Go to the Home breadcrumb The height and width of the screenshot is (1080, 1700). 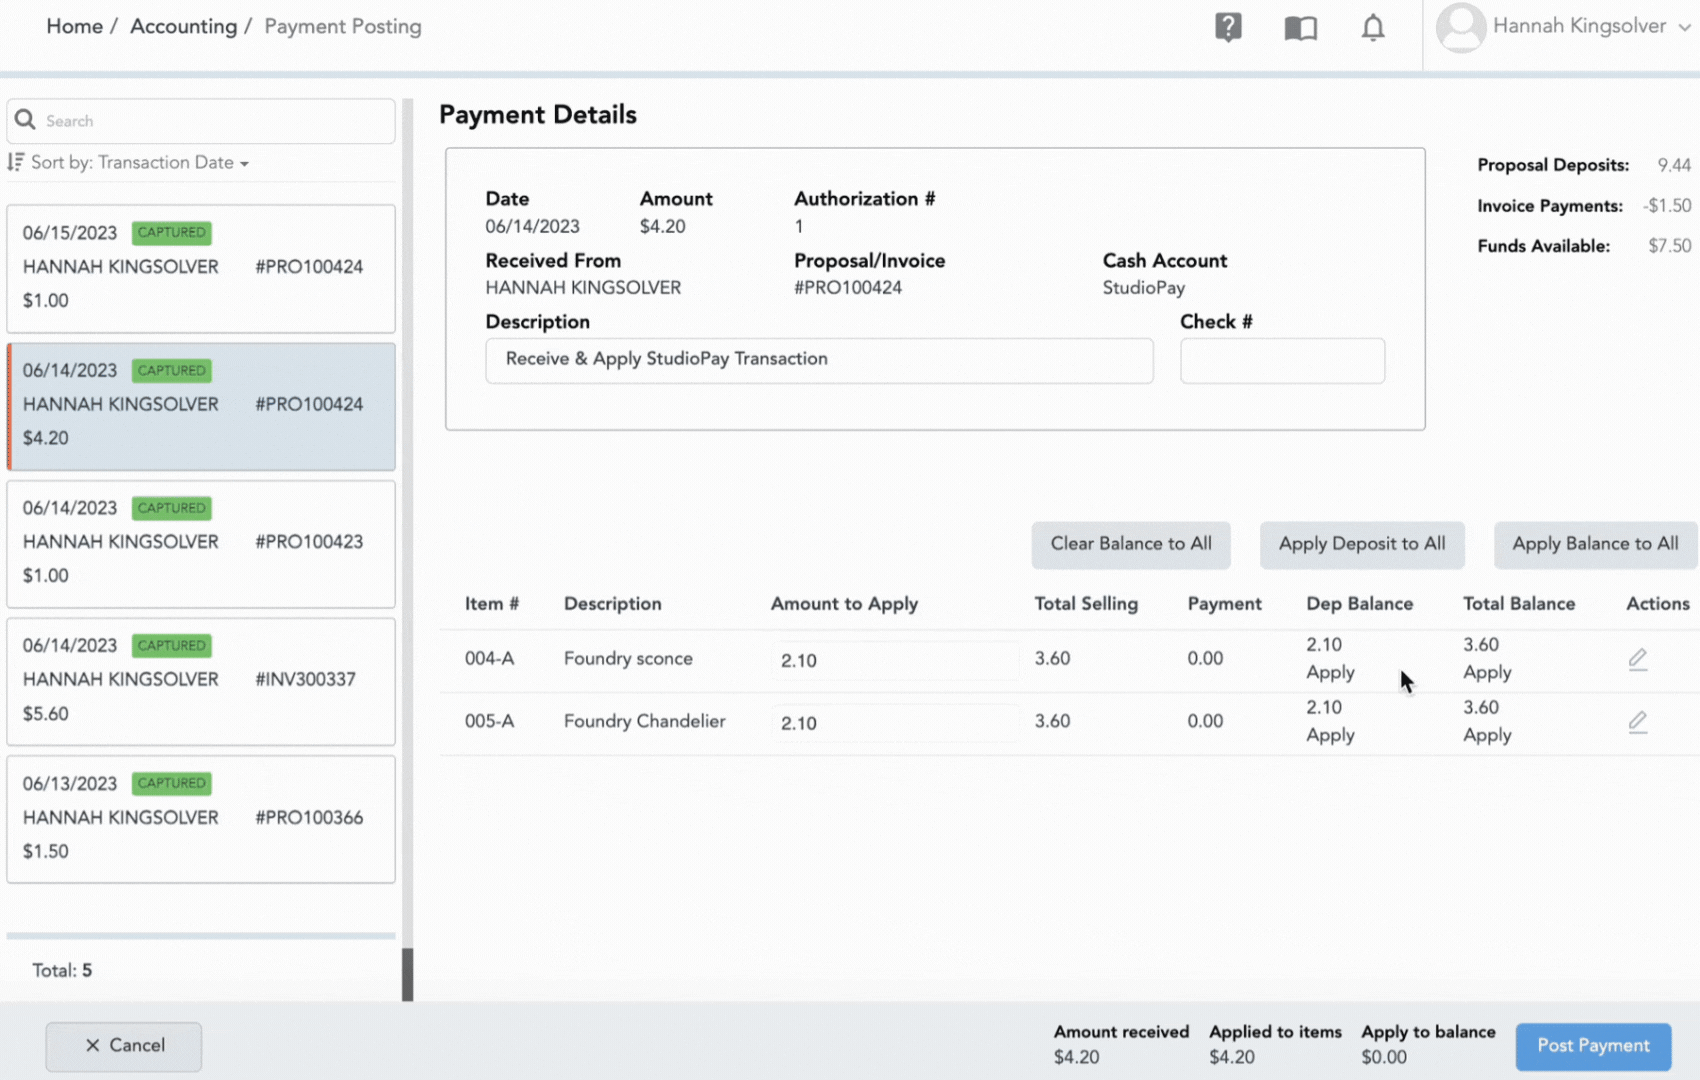point(74,27)
